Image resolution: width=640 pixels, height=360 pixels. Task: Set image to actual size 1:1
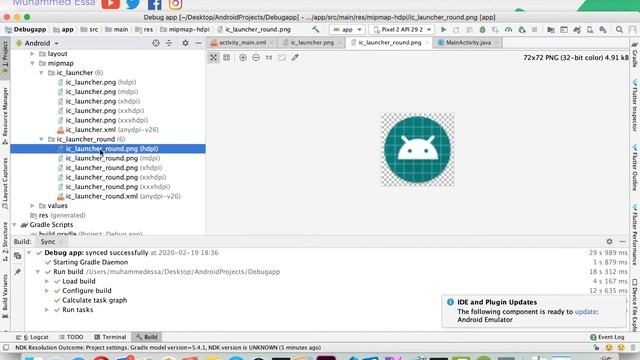(269, 58)
